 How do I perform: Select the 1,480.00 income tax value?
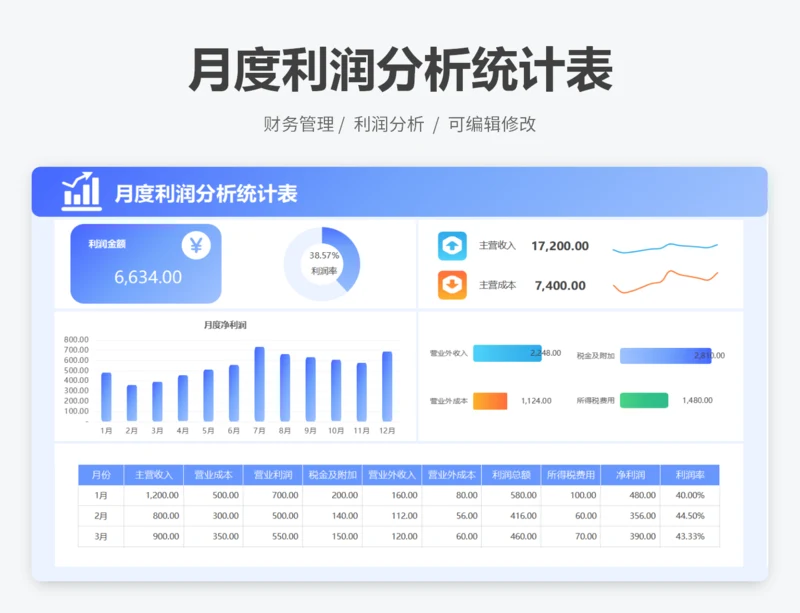point(697,400)
